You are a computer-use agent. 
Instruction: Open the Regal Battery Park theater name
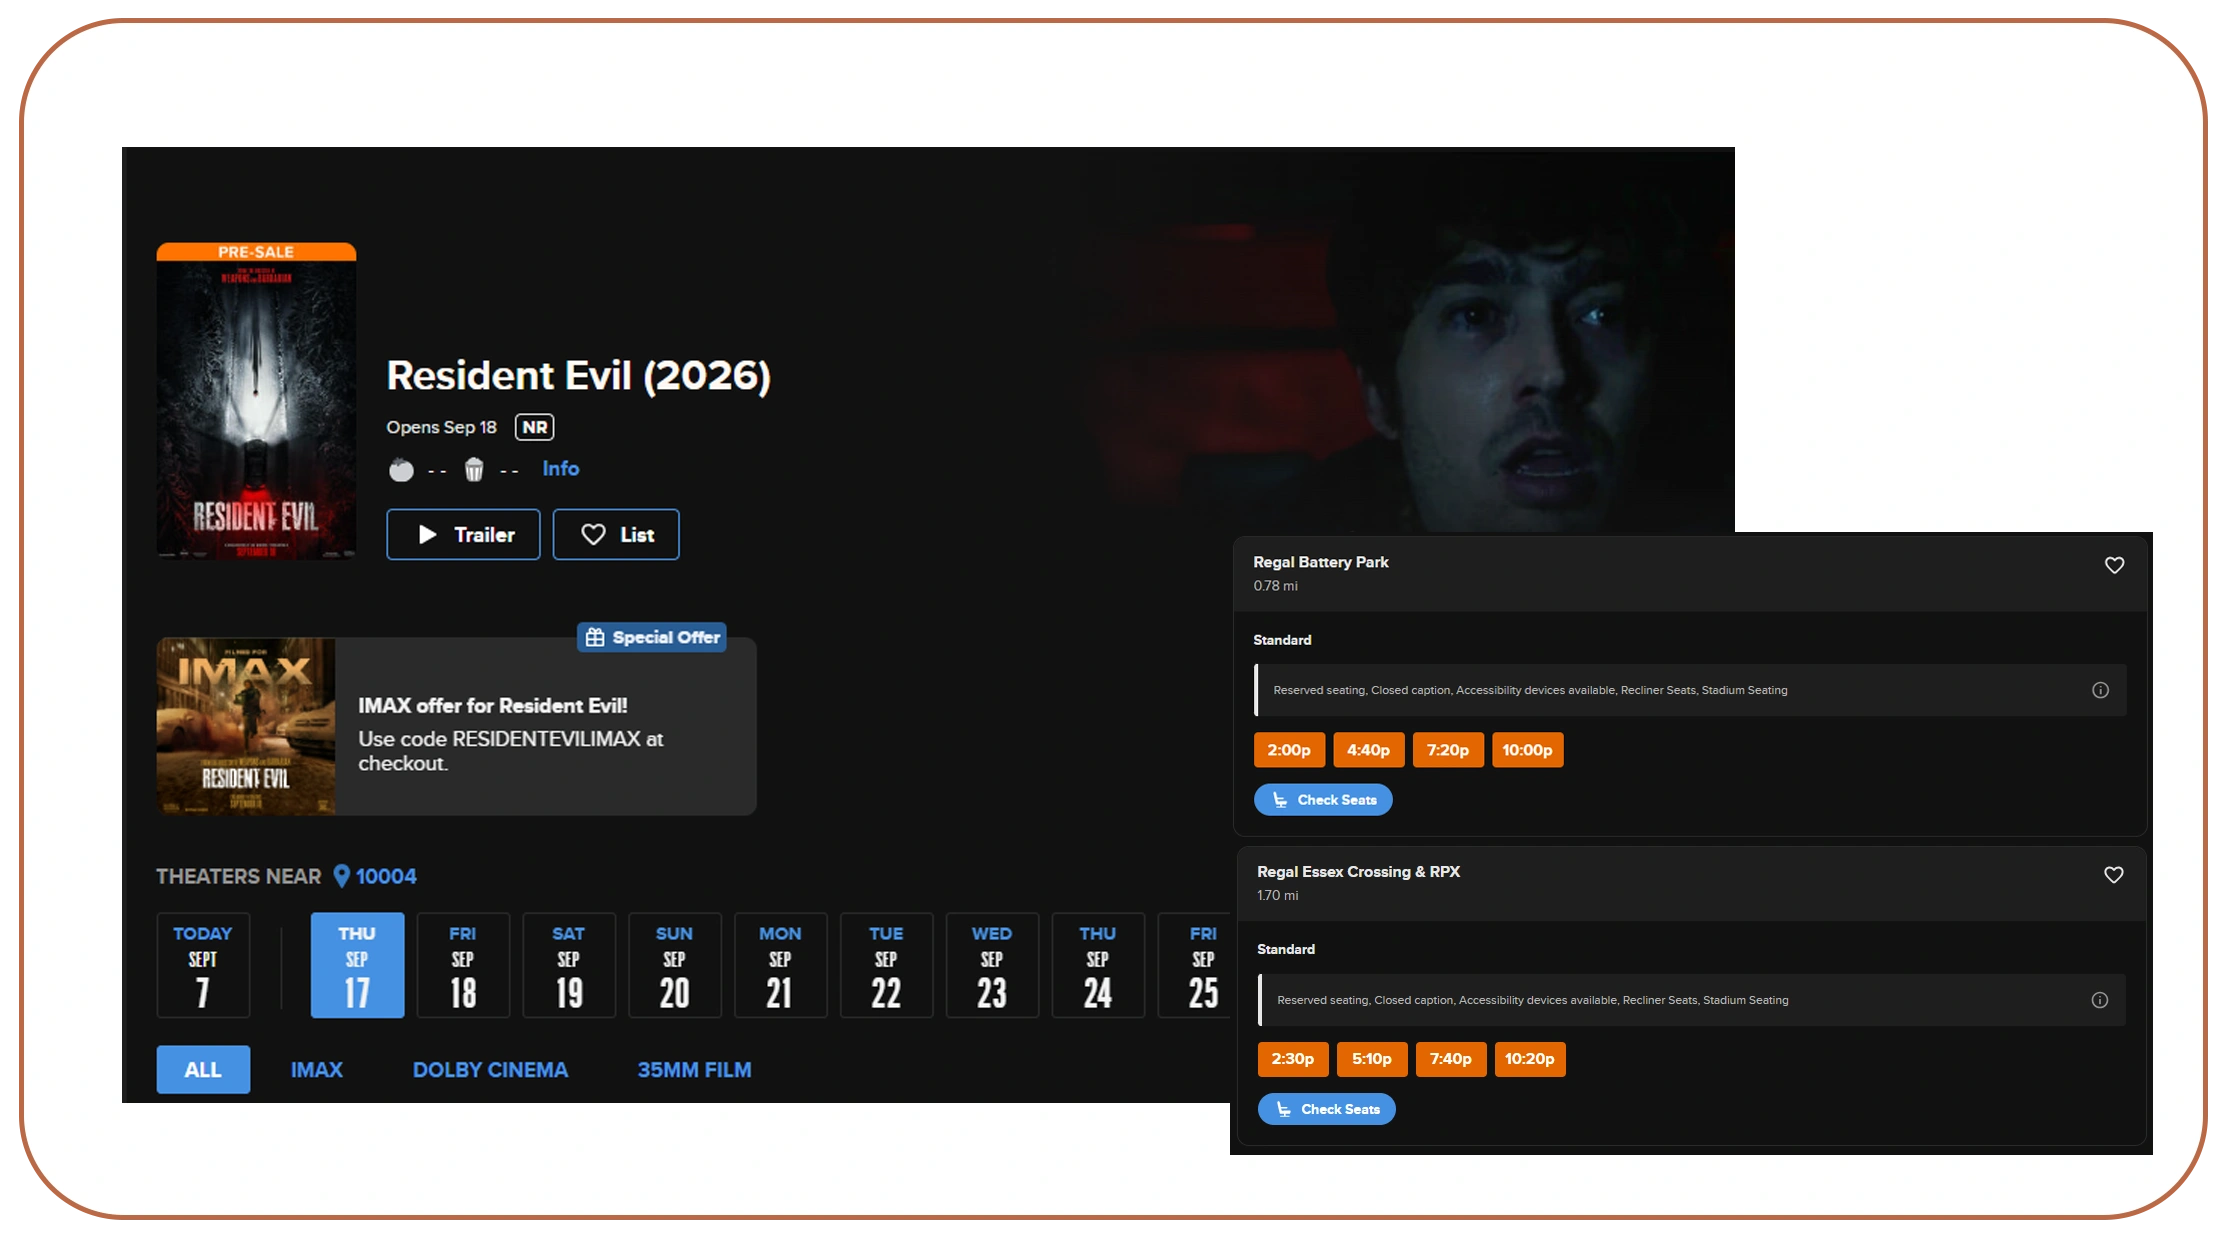1321,562
